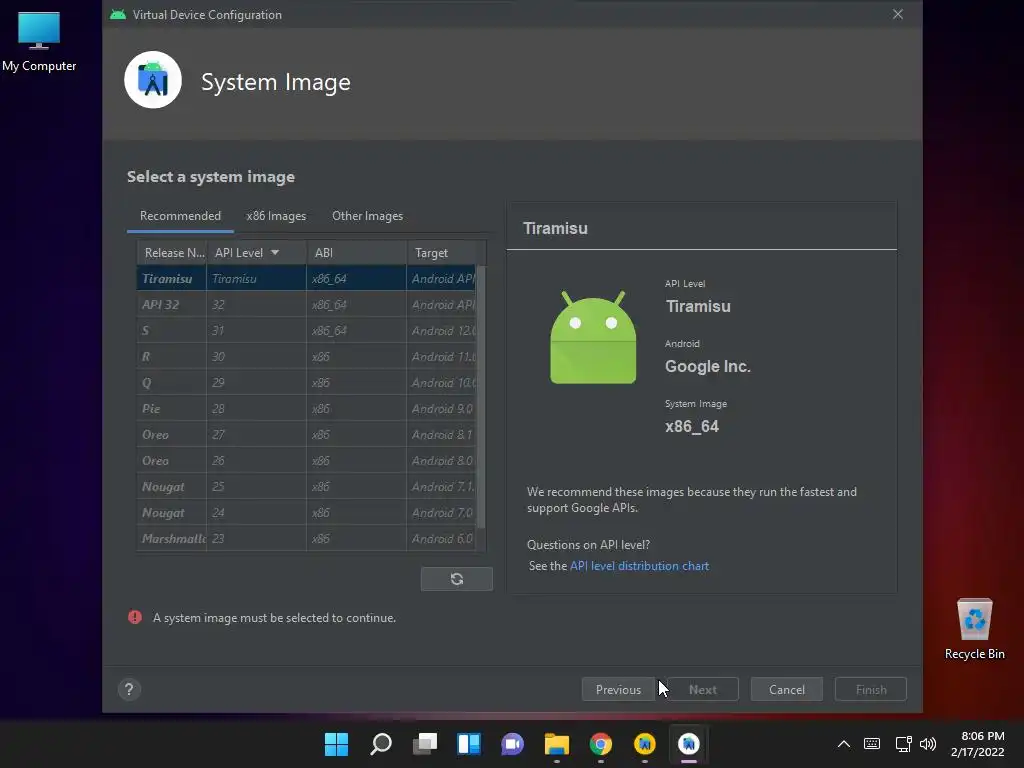Switch to the x86 Images tab
1024x768 pixels.
276,216
